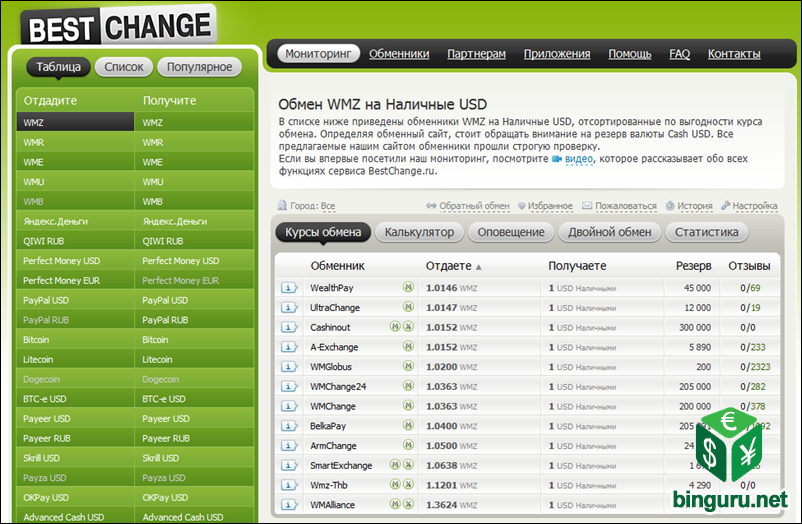The height and width of the screenshot is (524, 802).
Task: Click the M badge next to WealthPay
Action: (x=408, y=287)
